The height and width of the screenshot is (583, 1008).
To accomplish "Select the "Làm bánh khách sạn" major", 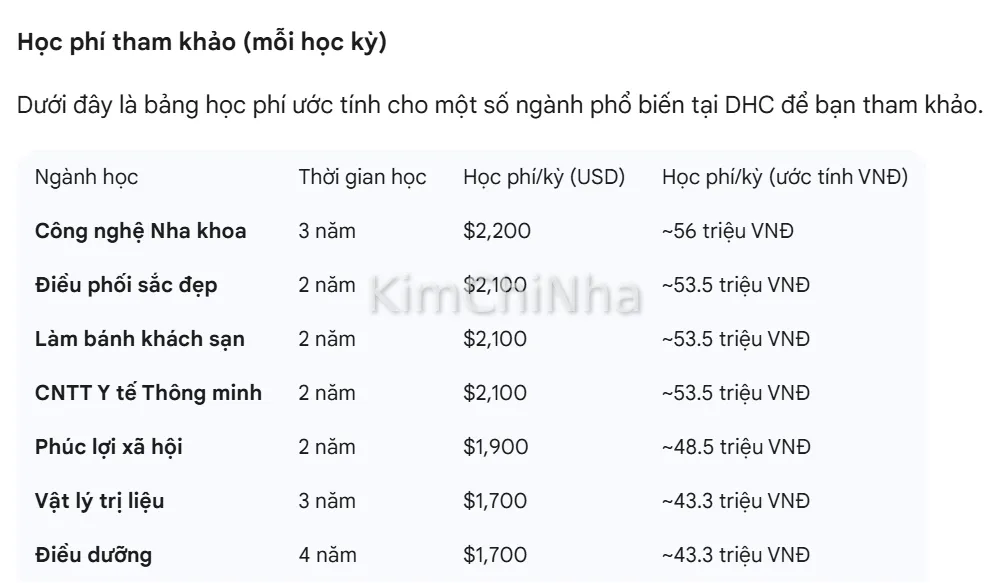I will click(139, 339).
